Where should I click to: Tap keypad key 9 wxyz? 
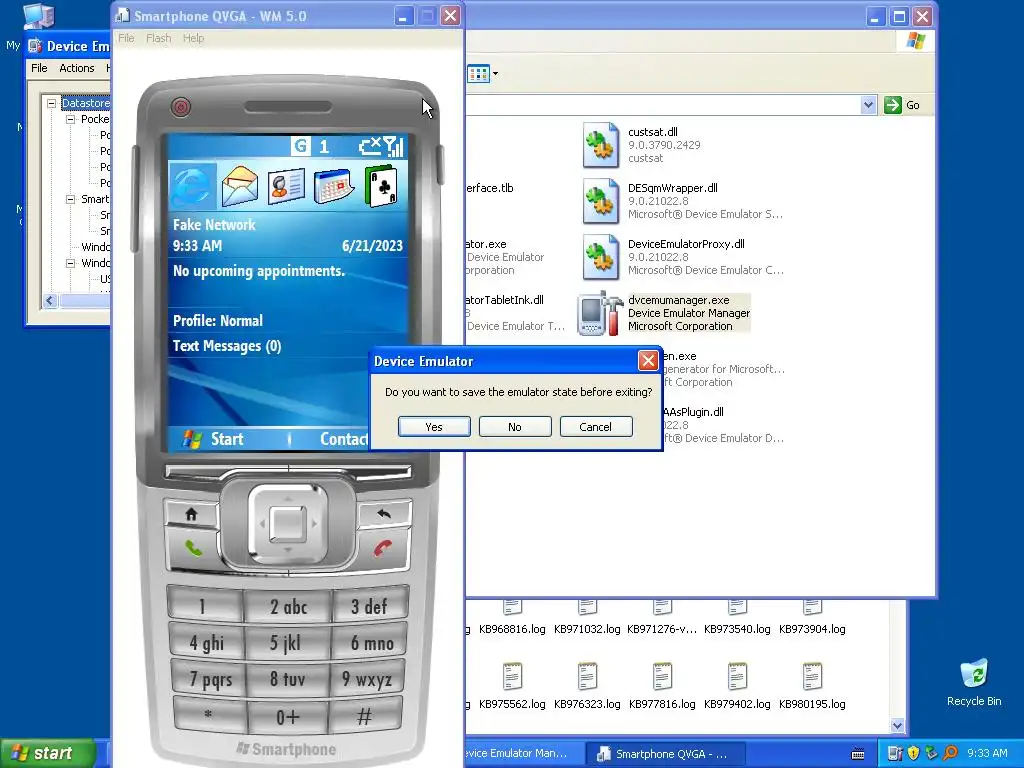pyautogui.click(x=367, y=680)
